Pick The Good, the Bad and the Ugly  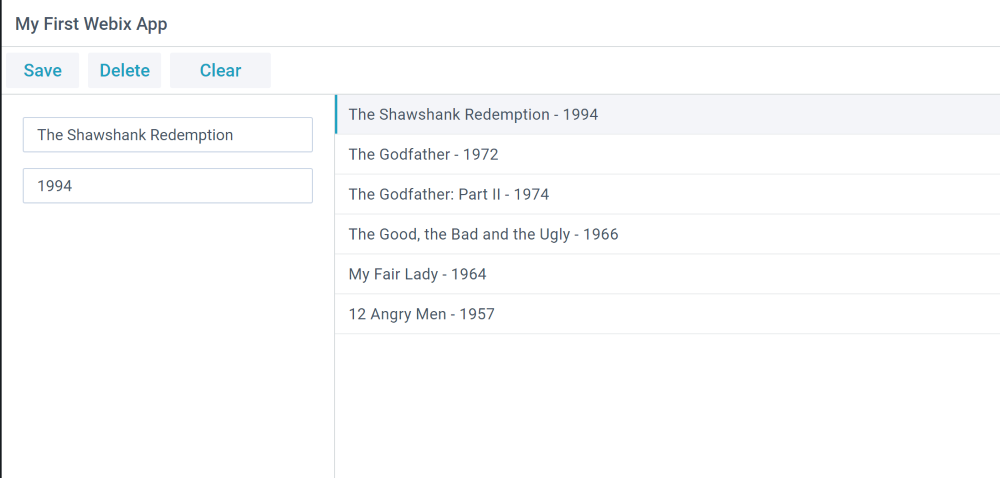(483, 234)
